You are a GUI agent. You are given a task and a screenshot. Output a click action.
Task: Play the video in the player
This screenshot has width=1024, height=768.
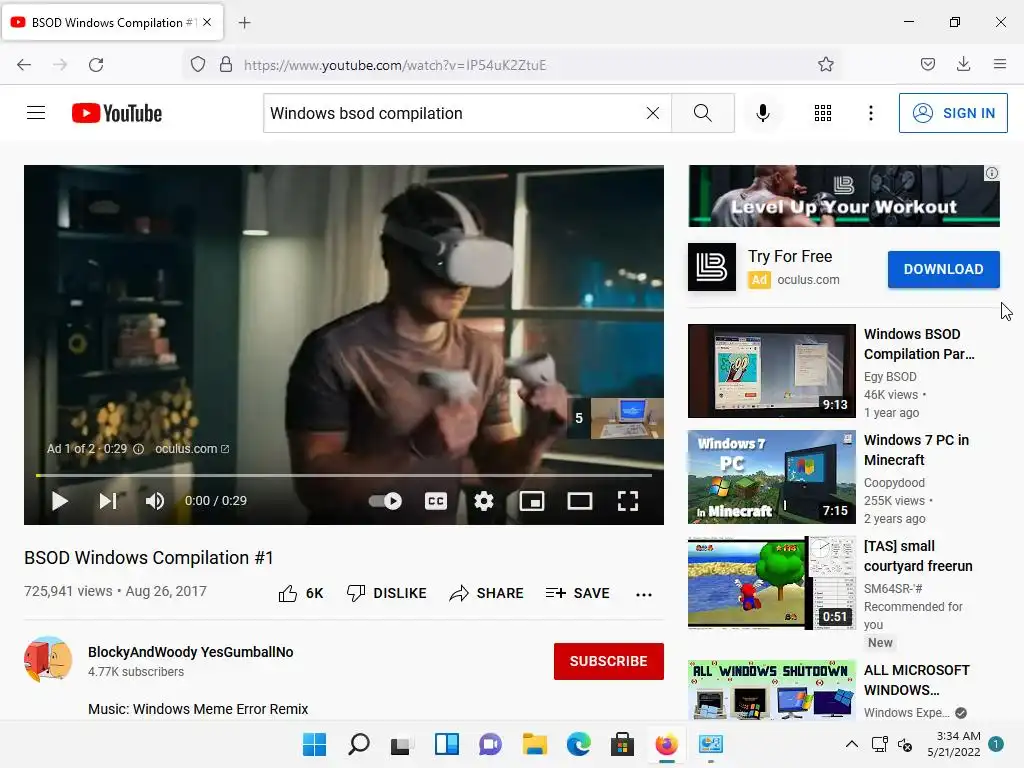coord(59,501)
